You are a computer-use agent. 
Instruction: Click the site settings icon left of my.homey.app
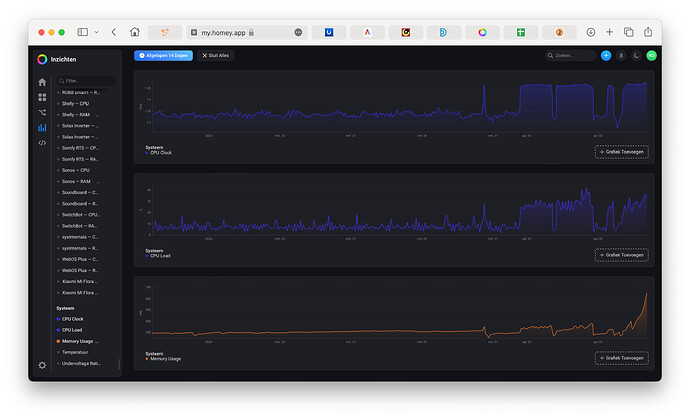[194, 33]
